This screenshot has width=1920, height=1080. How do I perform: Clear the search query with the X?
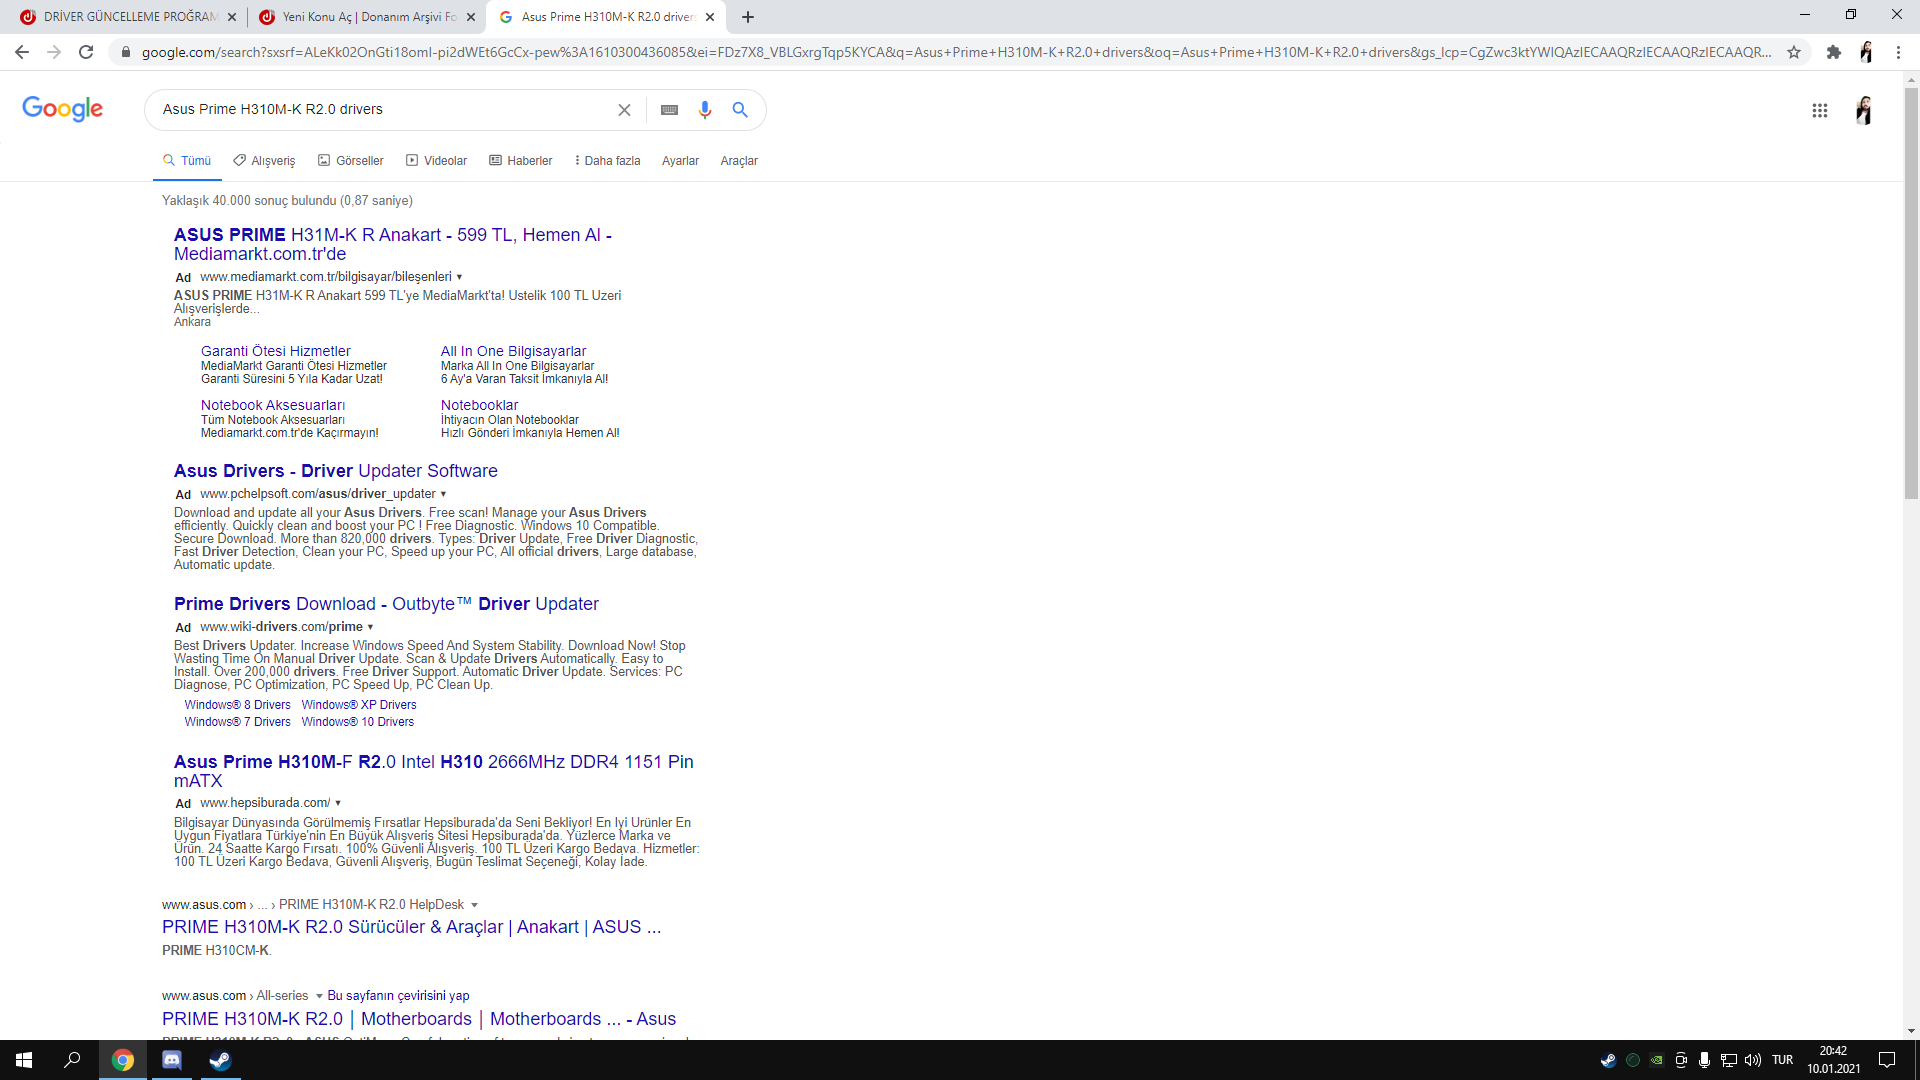click(624, 110)
